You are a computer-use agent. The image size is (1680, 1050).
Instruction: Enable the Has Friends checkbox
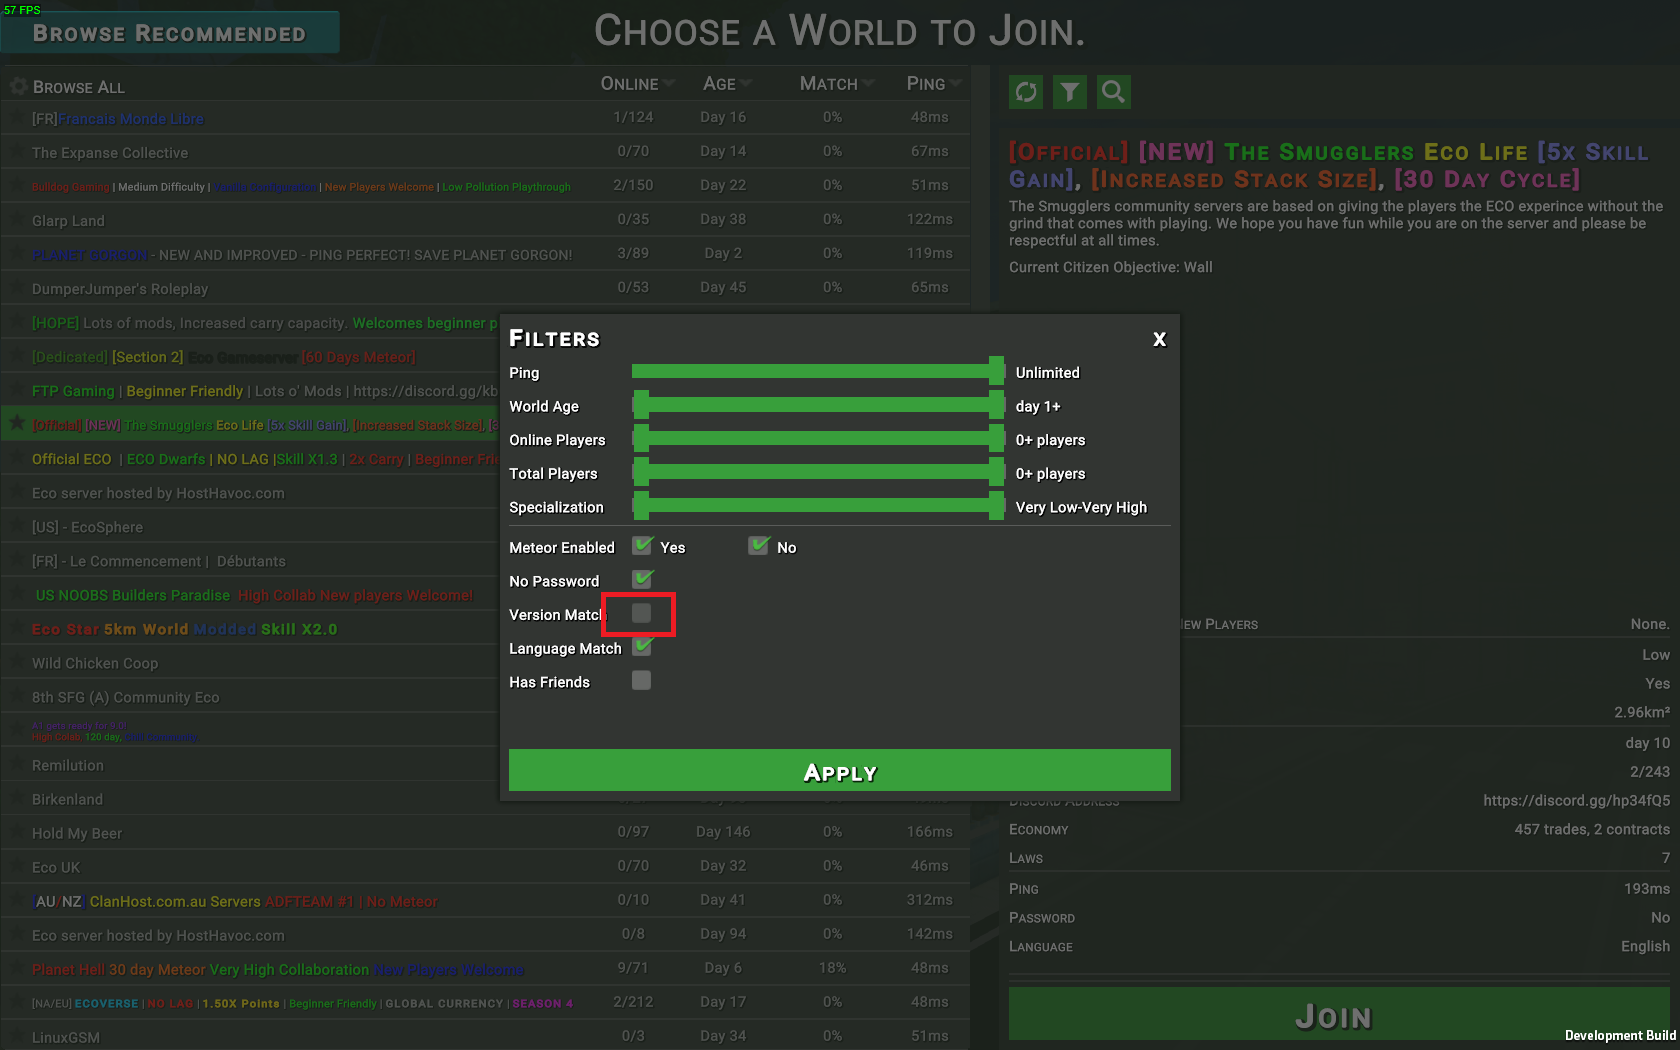coord(642,681)
